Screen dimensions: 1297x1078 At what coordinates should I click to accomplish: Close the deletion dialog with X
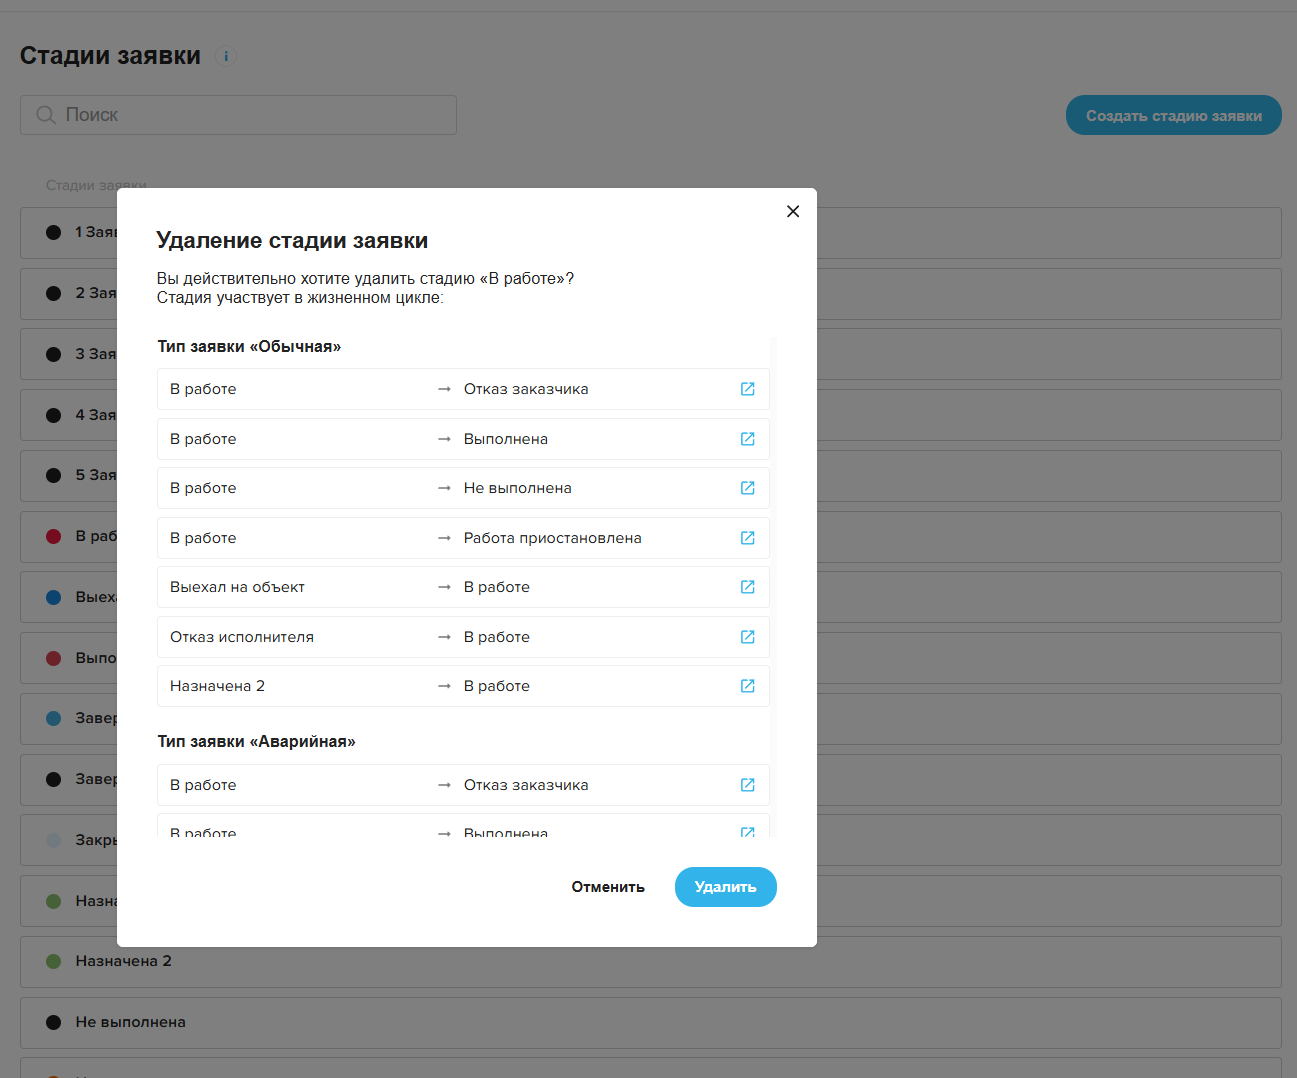pyautogui.click(x=793, y=211)
